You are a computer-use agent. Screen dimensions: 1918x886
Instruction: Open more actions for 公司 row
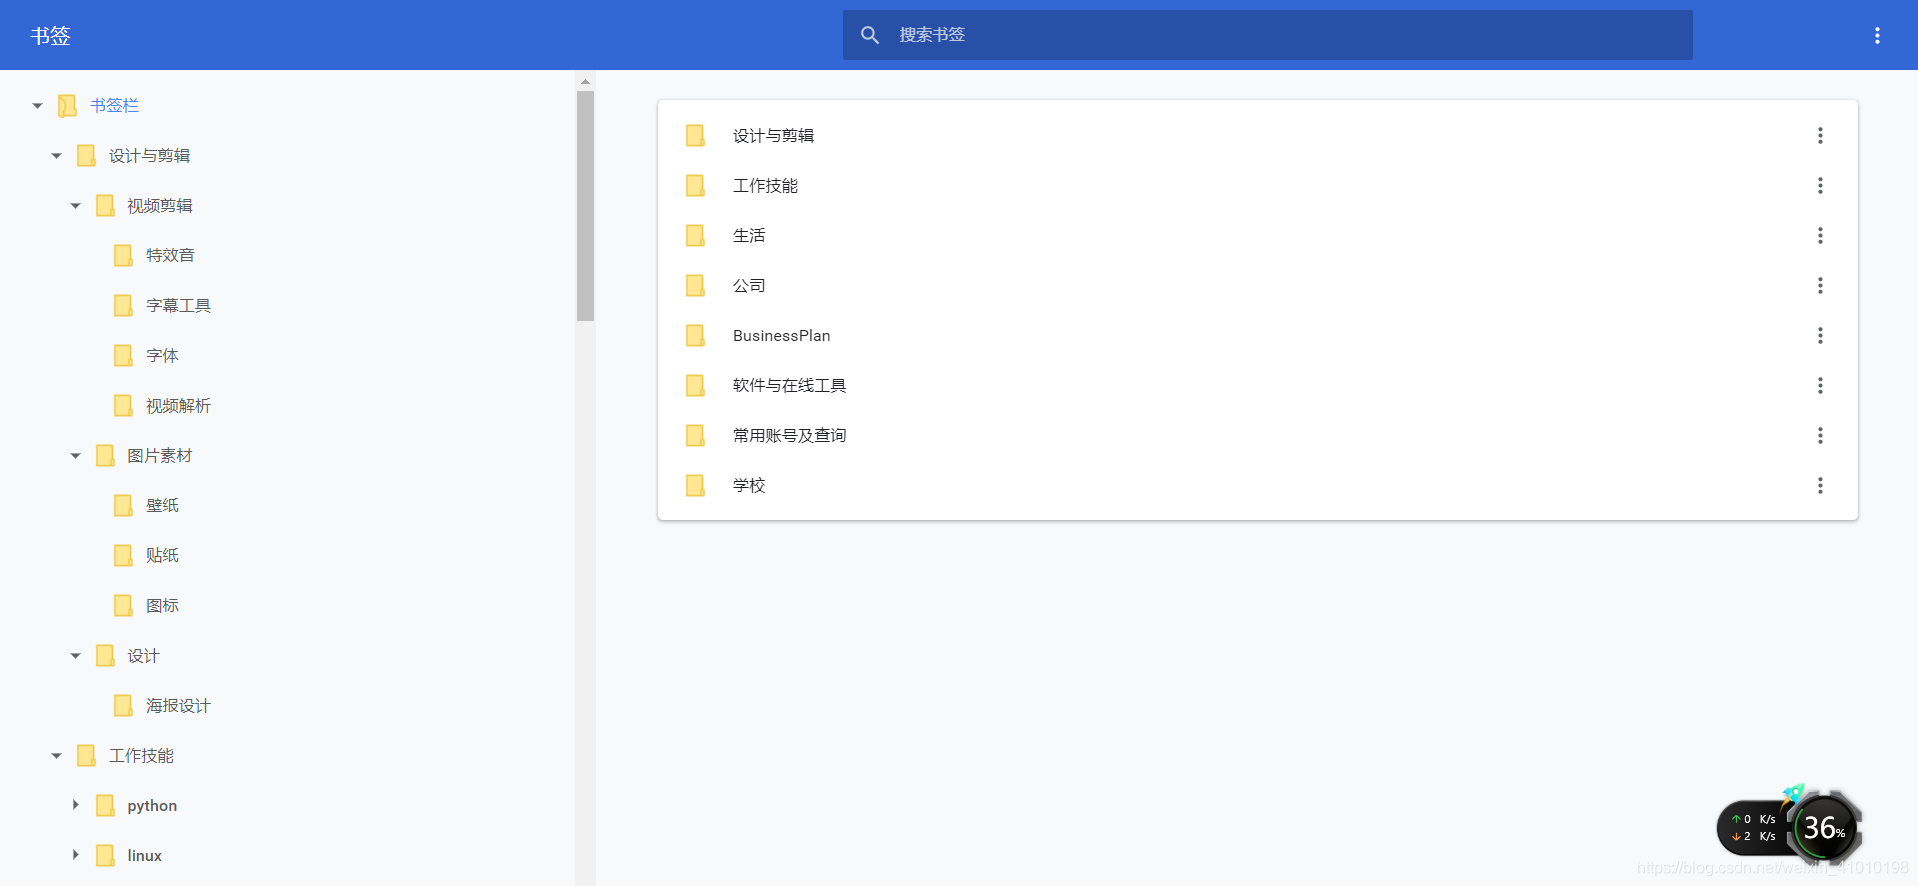(x=1820, y=285)
